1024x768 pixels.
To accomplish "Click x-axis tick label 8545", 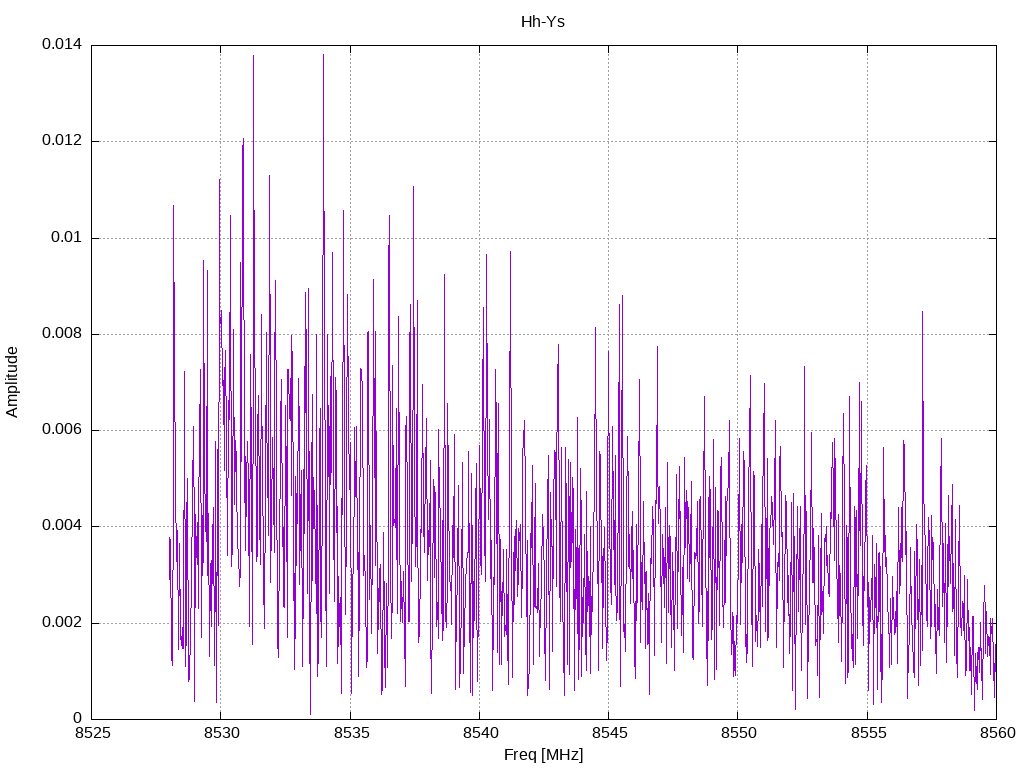I will tap(610, 733).
